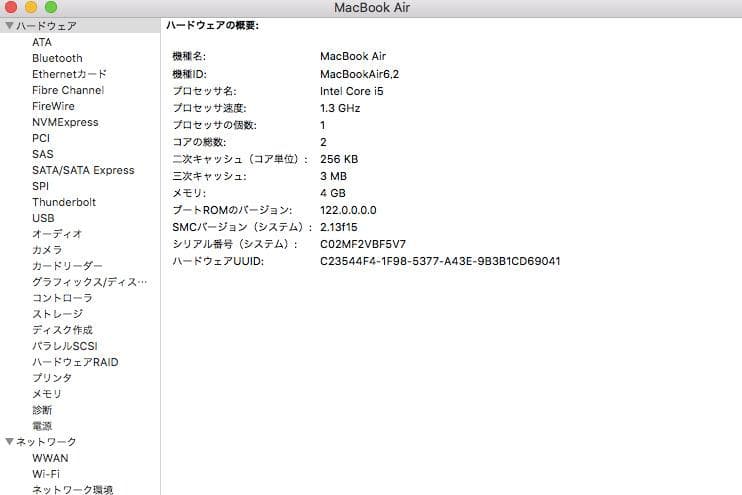Zoom the window with green button
Image resolution: width=742 pixels, height=495 pixels.
click(51, 7)
